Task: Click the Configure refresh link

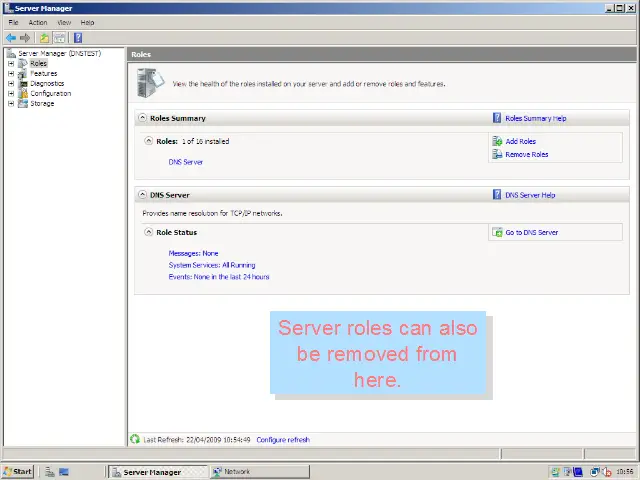Action: (283, 440)
